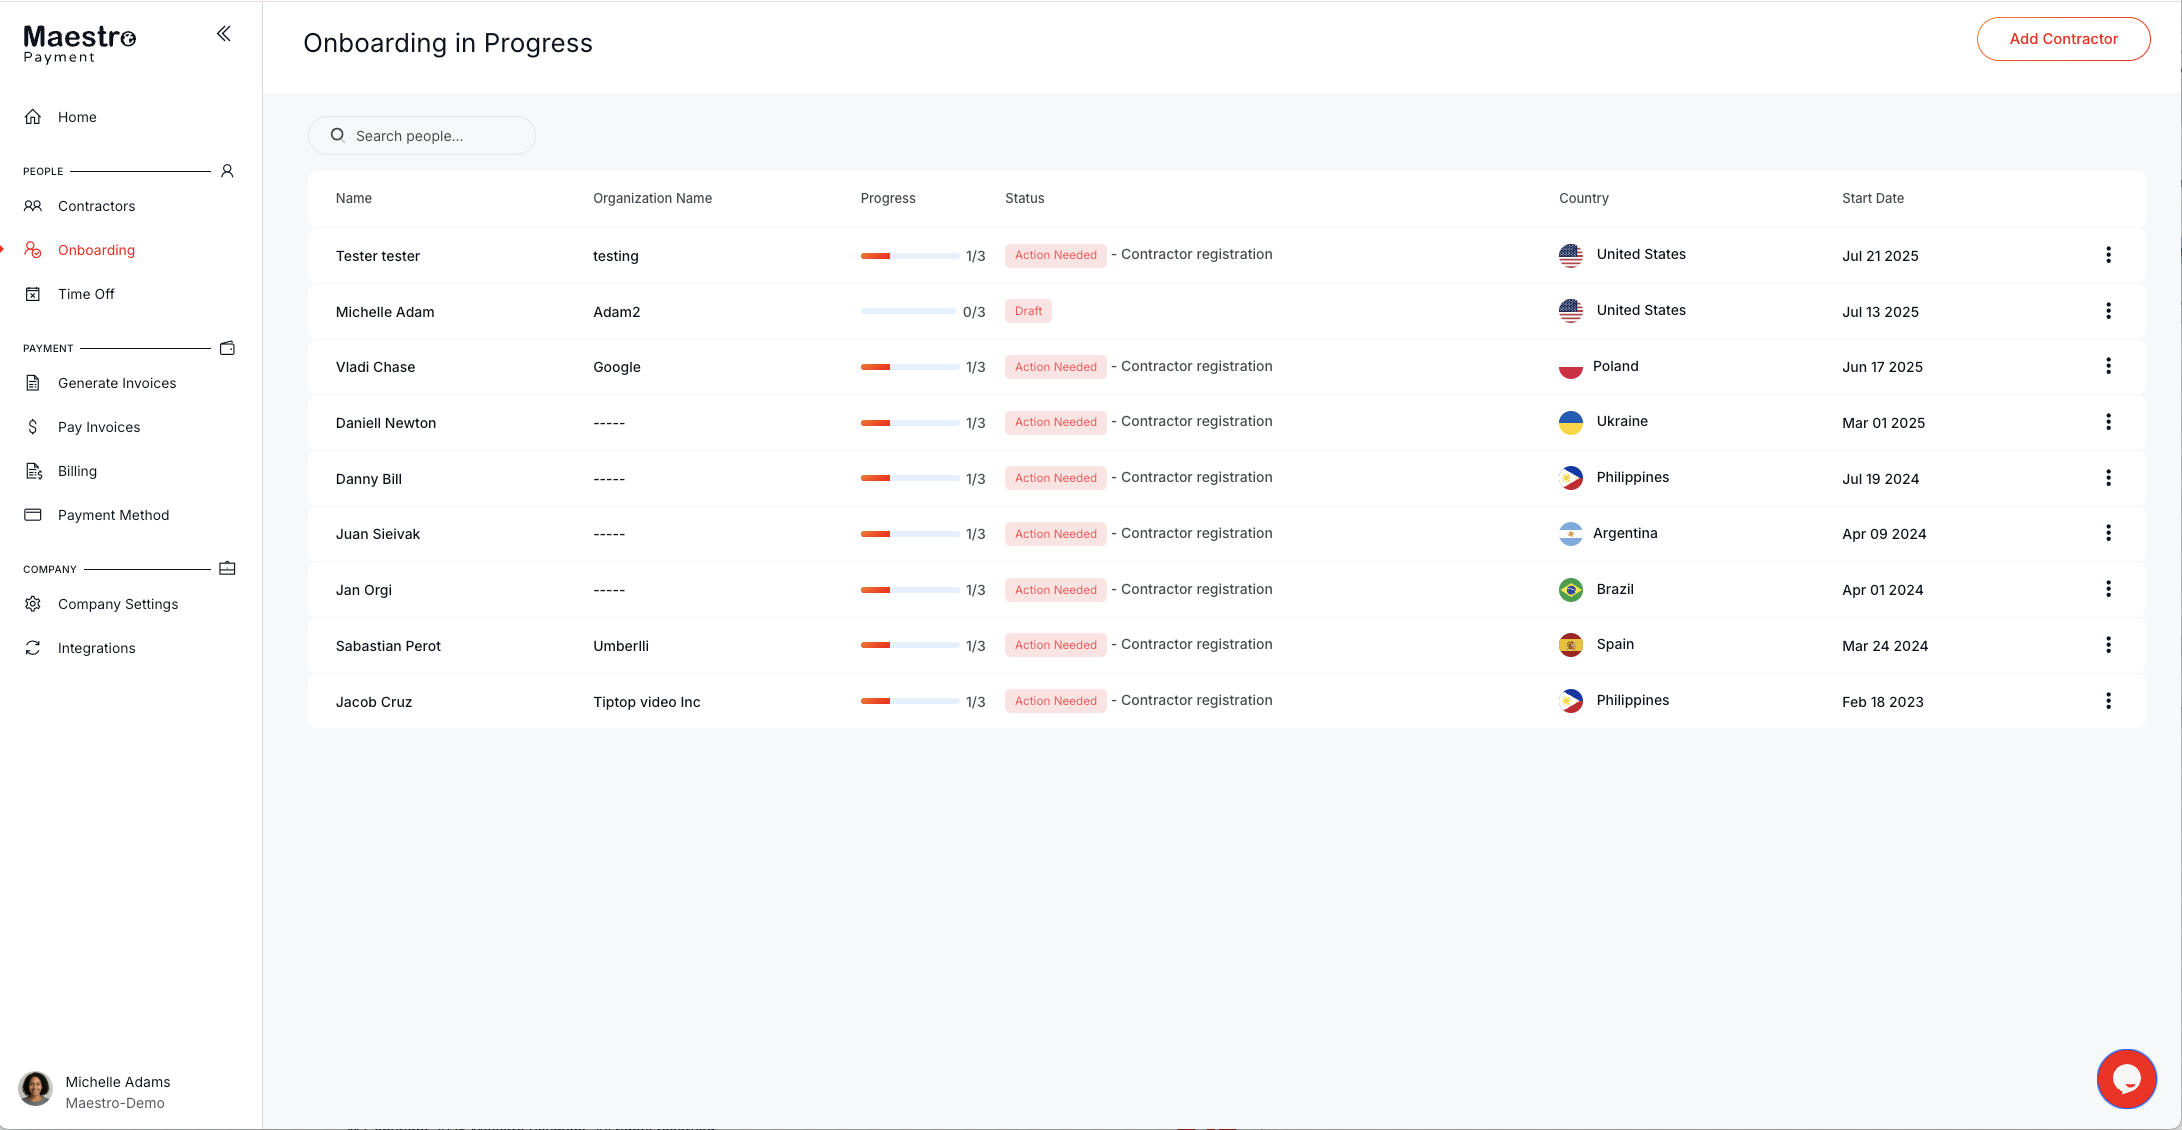Go to Contractors in sidebar
This screenshot has width=2182, height=1130.
96,206
